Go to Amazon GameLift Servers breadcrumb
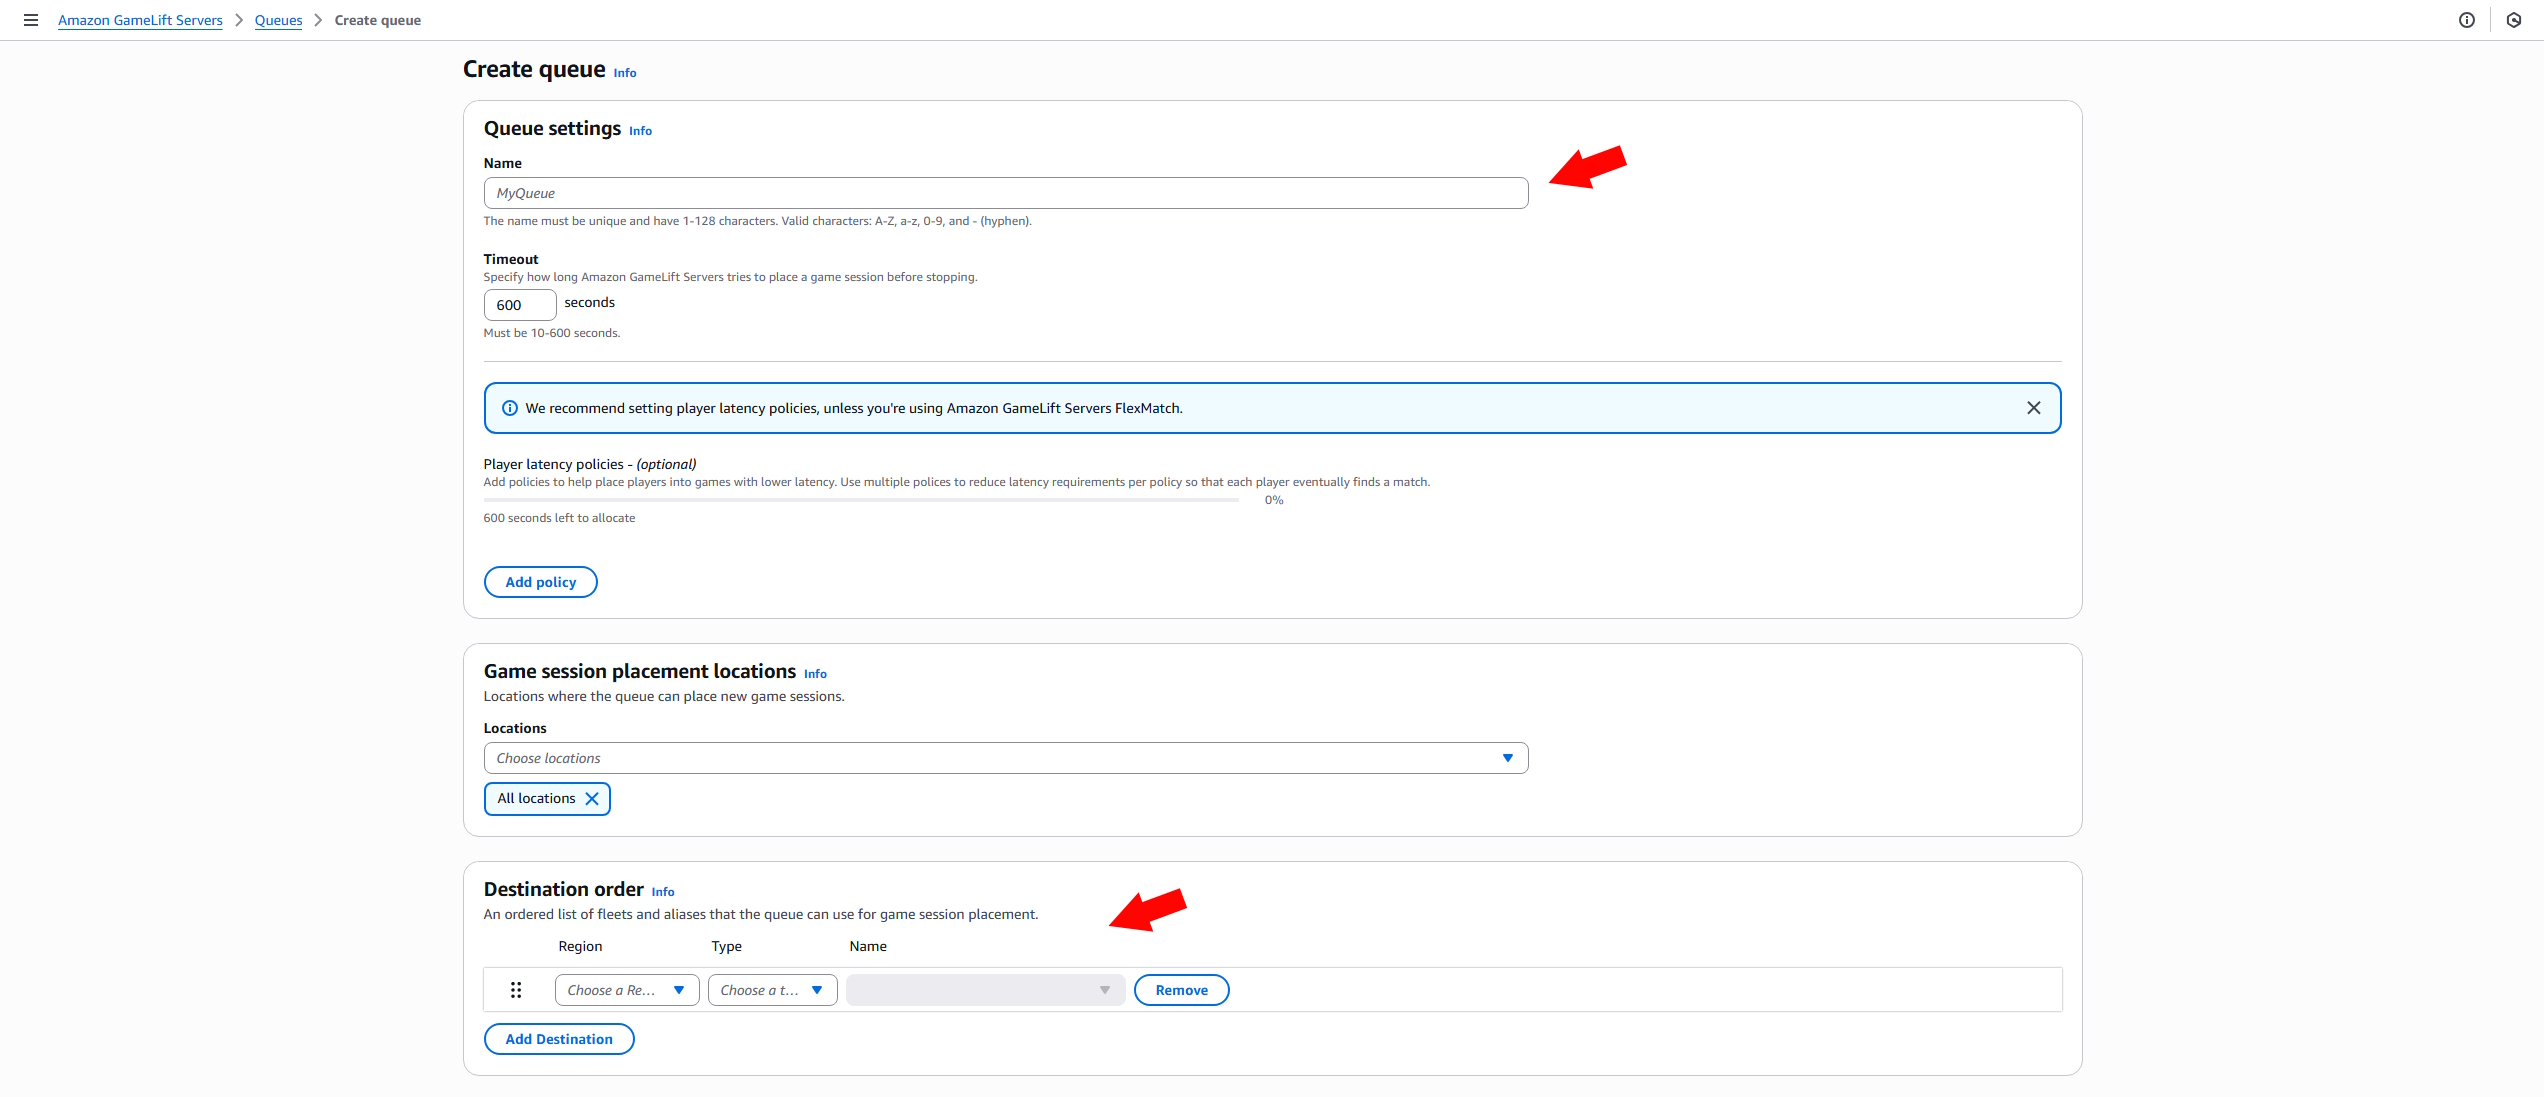 140,20
